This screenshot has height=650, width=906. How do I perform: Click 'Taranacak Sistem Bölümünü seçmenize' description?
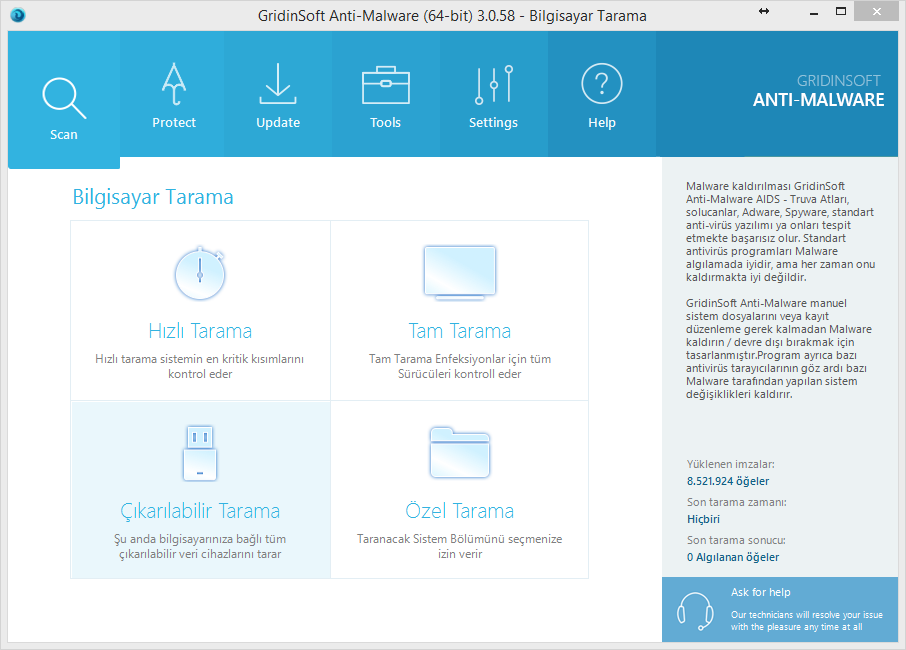click(460, 546)
